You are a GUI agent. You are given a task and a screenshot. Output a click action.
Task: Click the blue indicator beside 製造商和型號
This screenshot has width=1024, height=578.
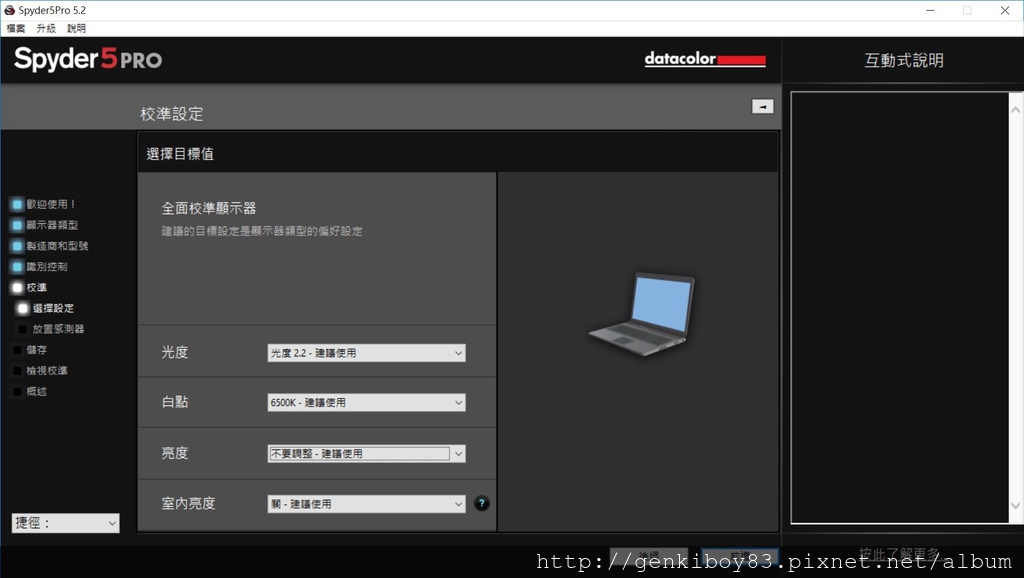[x=18, y=246]
